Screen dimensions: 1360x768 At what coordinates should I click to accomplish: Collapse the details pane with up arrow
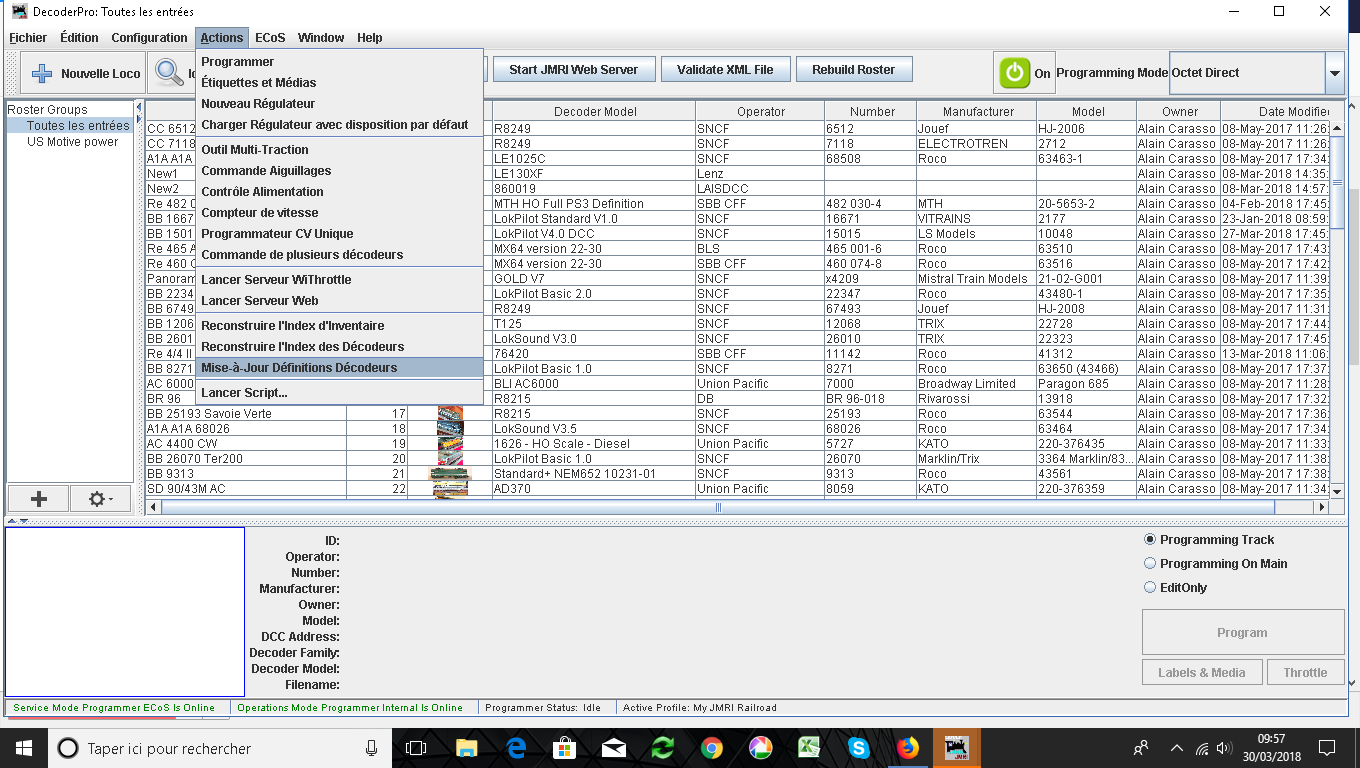[12, 521]
